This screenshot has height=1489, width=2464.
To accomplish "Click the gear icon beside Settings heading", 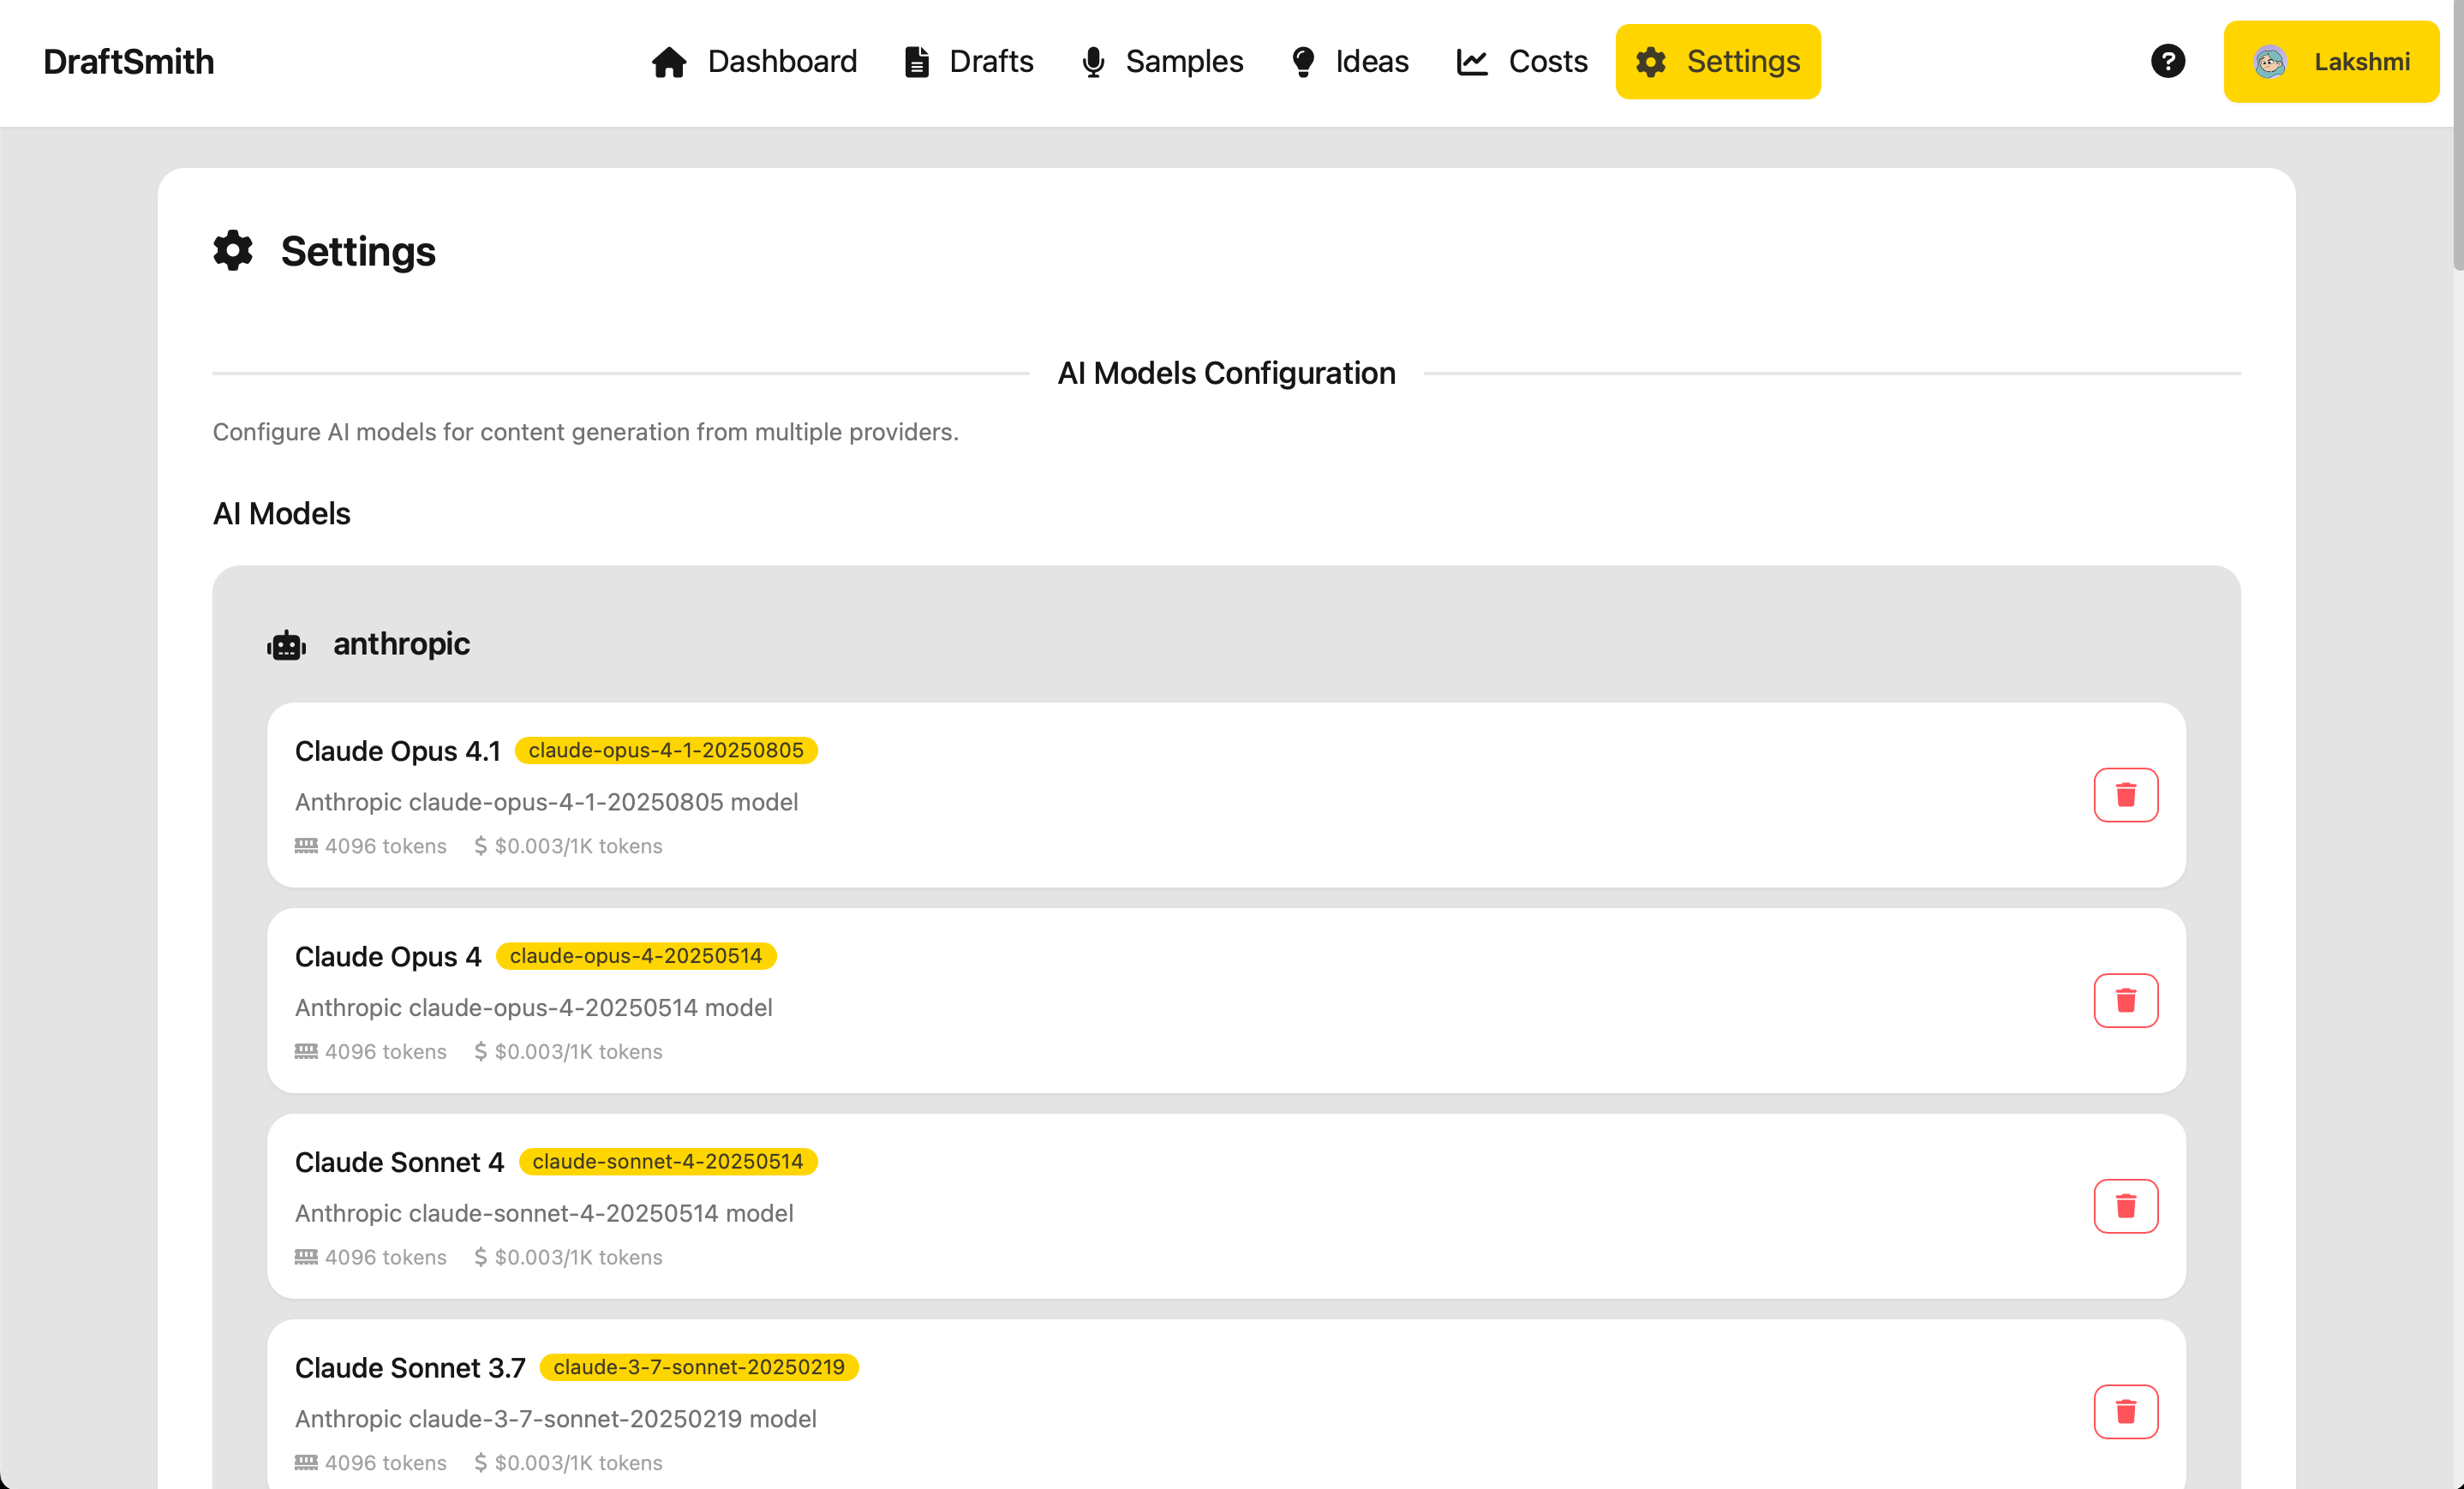I will [233, 250].
